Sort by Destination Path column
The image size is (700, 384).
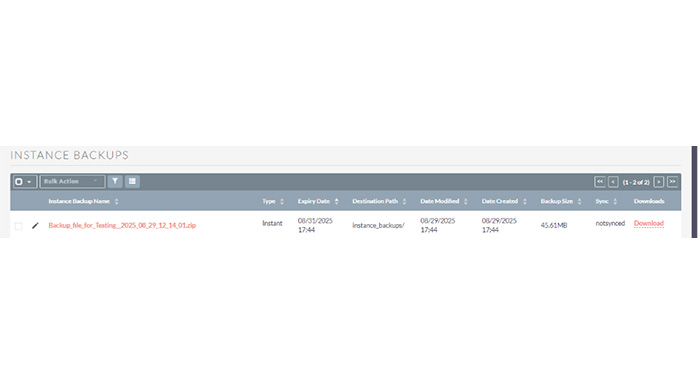(379, 201)
